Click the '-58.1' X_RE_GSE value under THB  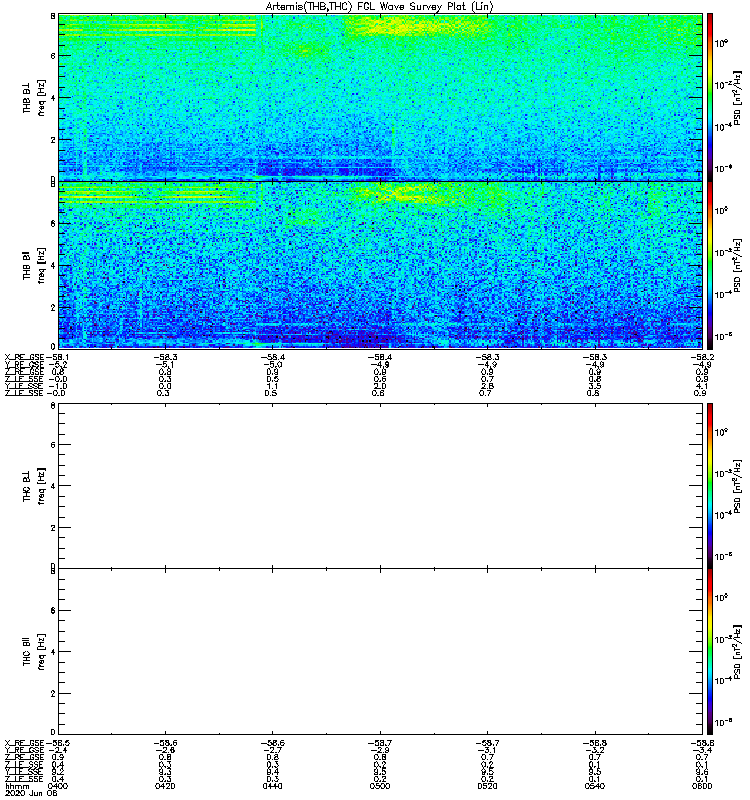tap(58, 357)
